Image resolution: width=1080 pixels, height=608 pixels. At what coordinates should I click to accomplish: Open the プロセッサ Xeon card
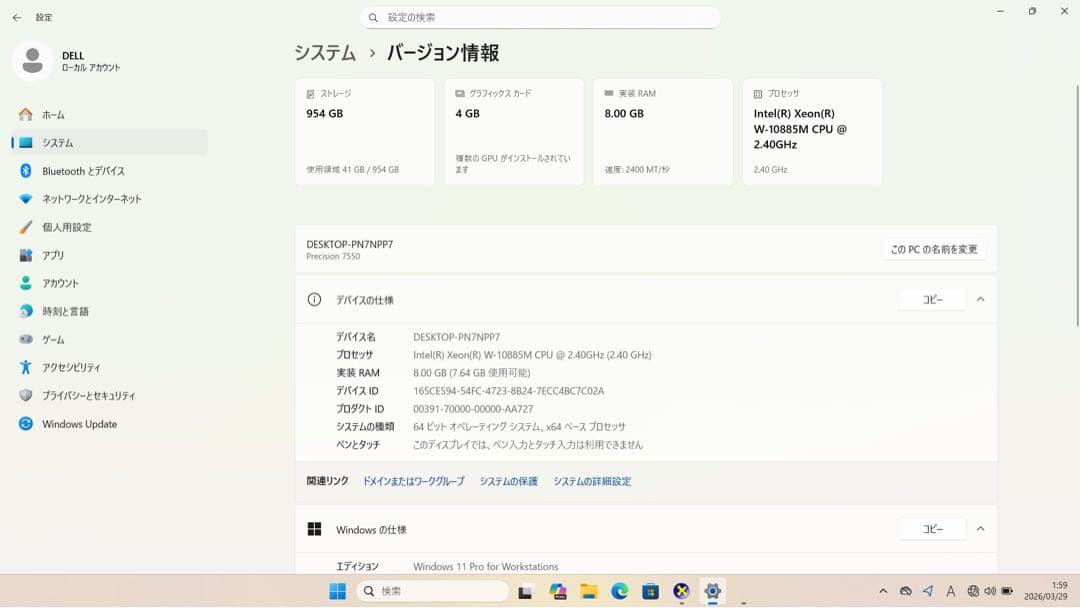812,132
